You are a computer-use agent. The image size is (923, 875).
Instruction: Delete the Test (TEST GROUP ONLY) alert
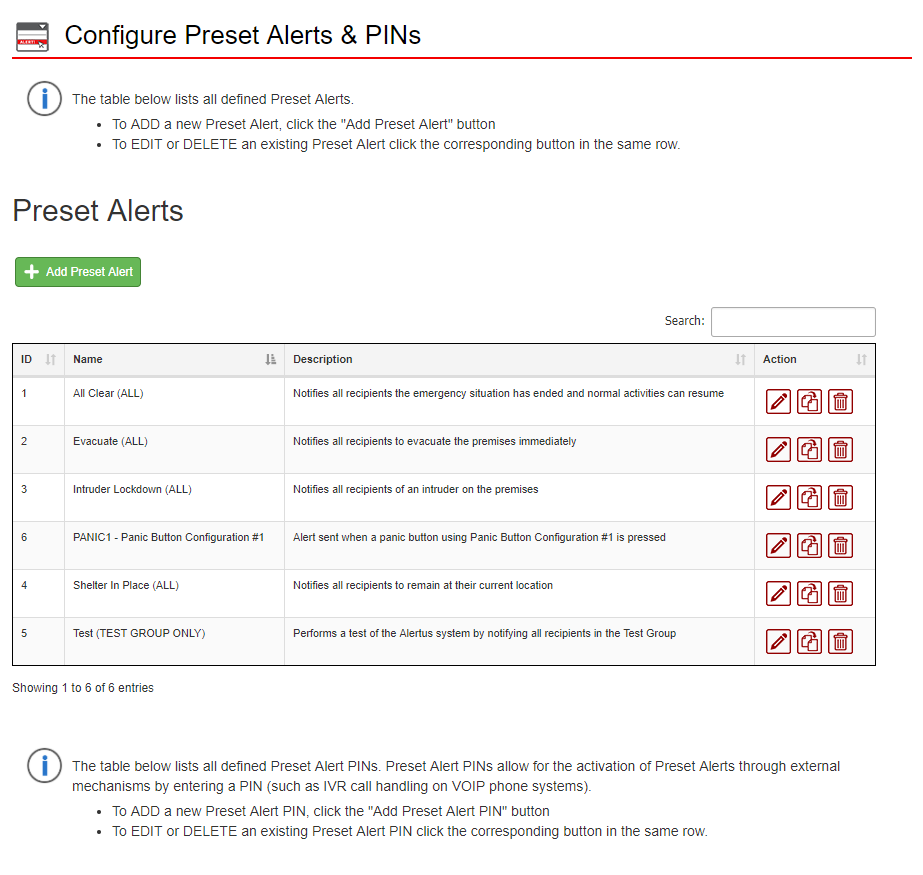[841, 642]
